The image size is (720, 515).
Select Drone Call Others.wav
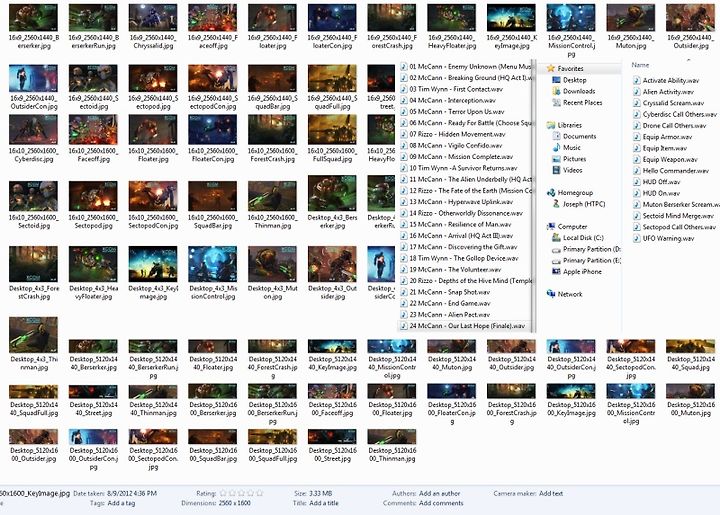[669, 126]
